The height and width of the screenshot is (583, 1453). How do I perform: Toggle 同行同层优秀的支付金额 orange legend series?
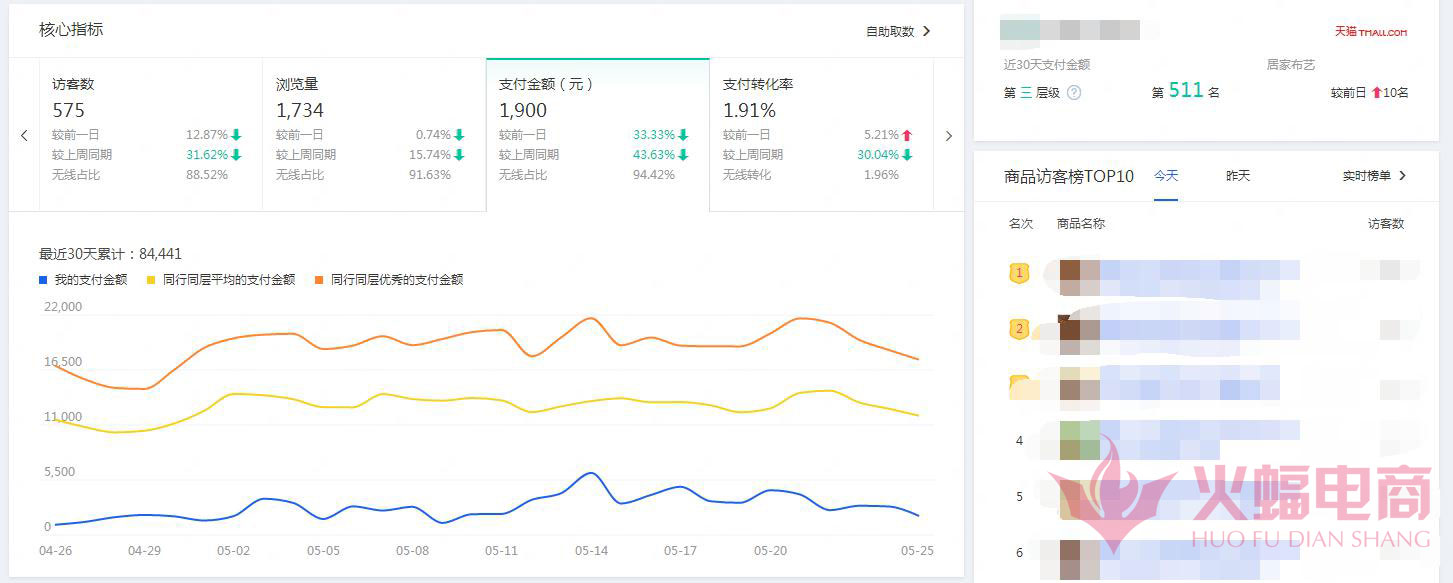coord(389,280)
